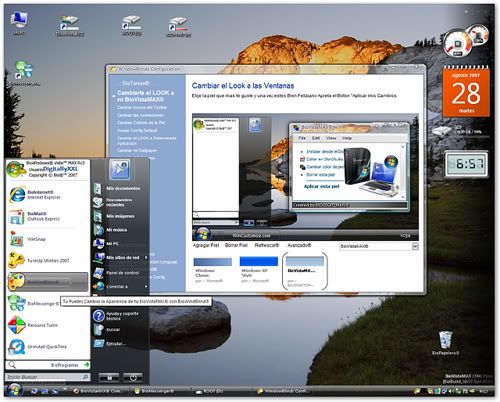Expand Conectar a submenu arrow
Screen dimensions: 500x402
146,286
